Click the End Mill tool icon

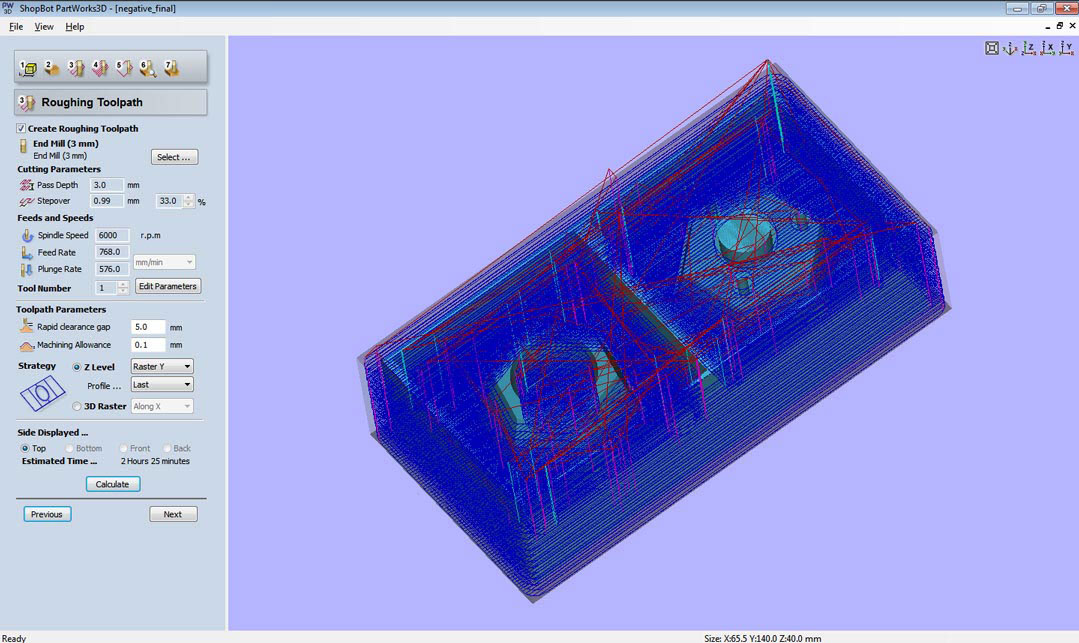click(23, 146)
